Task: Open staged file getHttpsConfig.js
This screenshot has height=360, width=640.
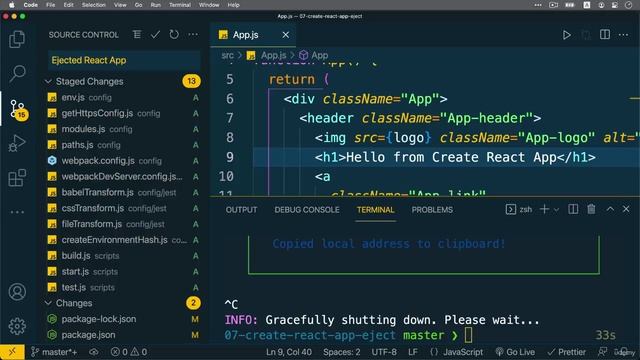Action: (122, 113)
